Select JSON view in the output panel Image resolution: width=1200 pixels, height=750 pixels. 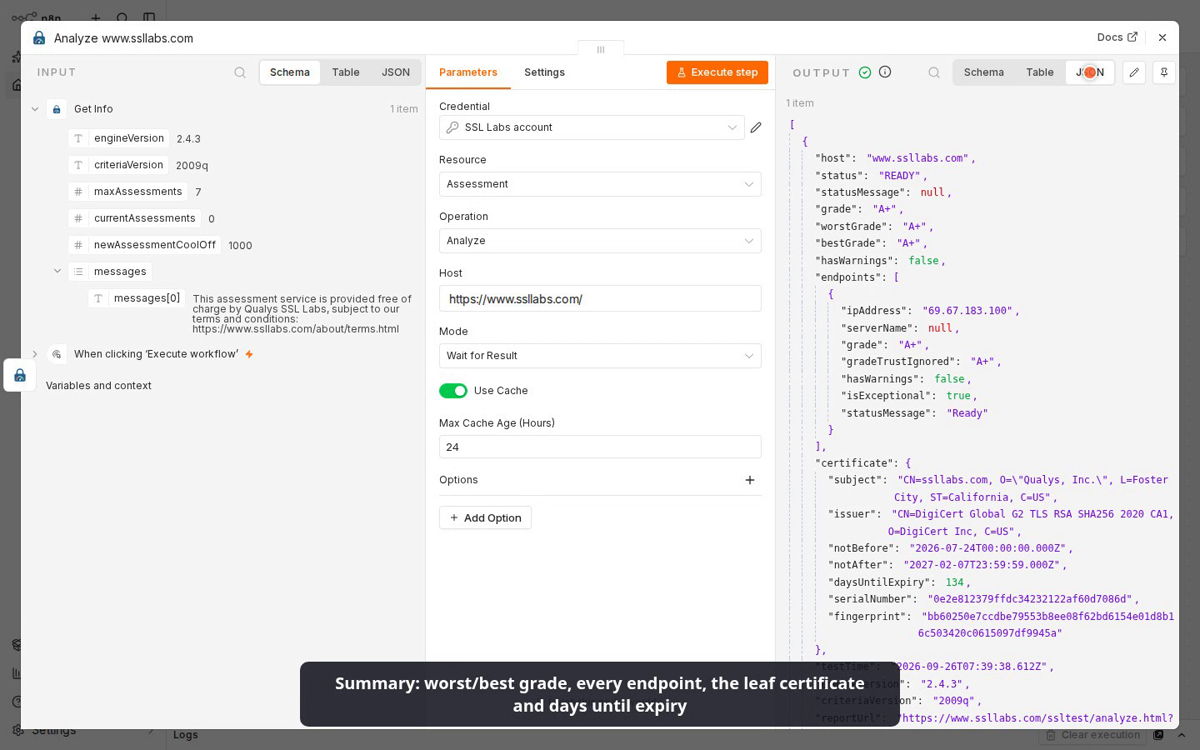coord(1090,72)
